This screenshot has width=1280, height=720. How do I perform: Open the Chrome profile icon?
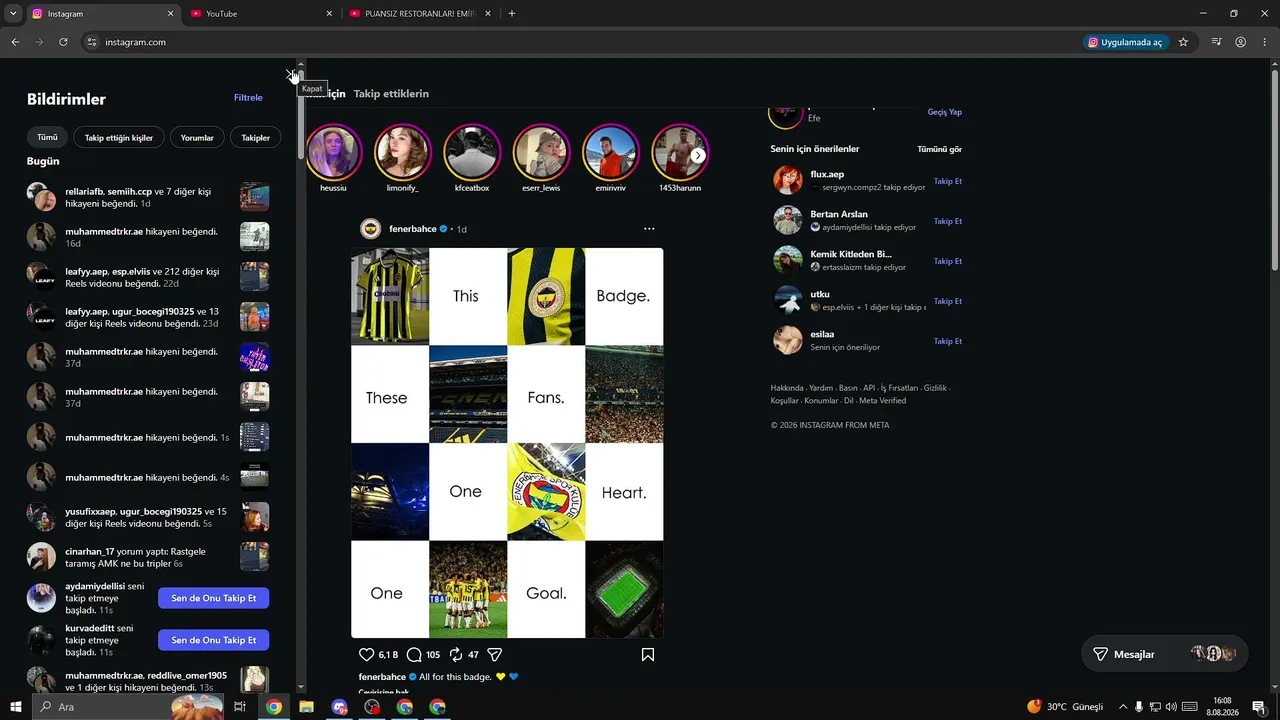click(x=1240, y=42)
